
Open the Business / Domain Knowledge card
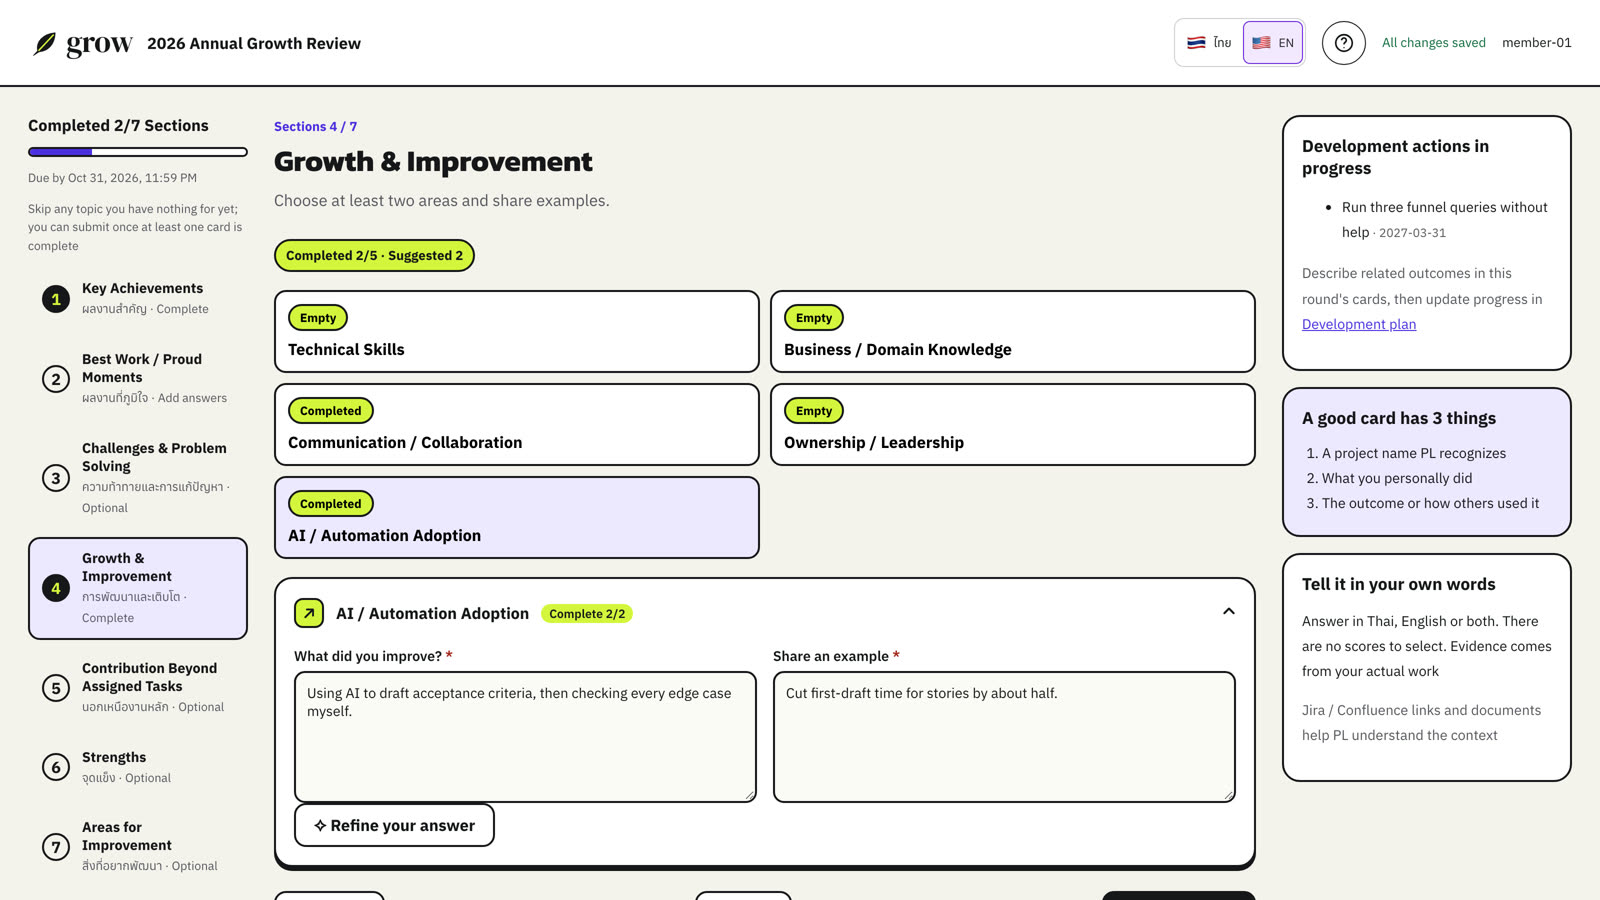pyautogui.click(x=1013, y=332)
